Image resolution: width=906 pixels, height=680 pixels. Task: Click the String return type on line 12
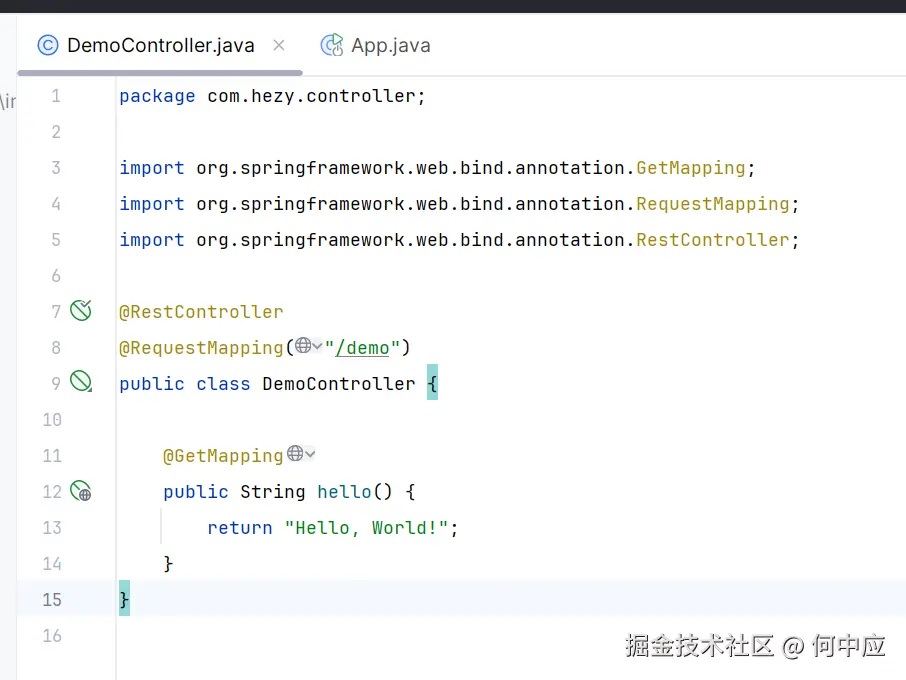273,492
